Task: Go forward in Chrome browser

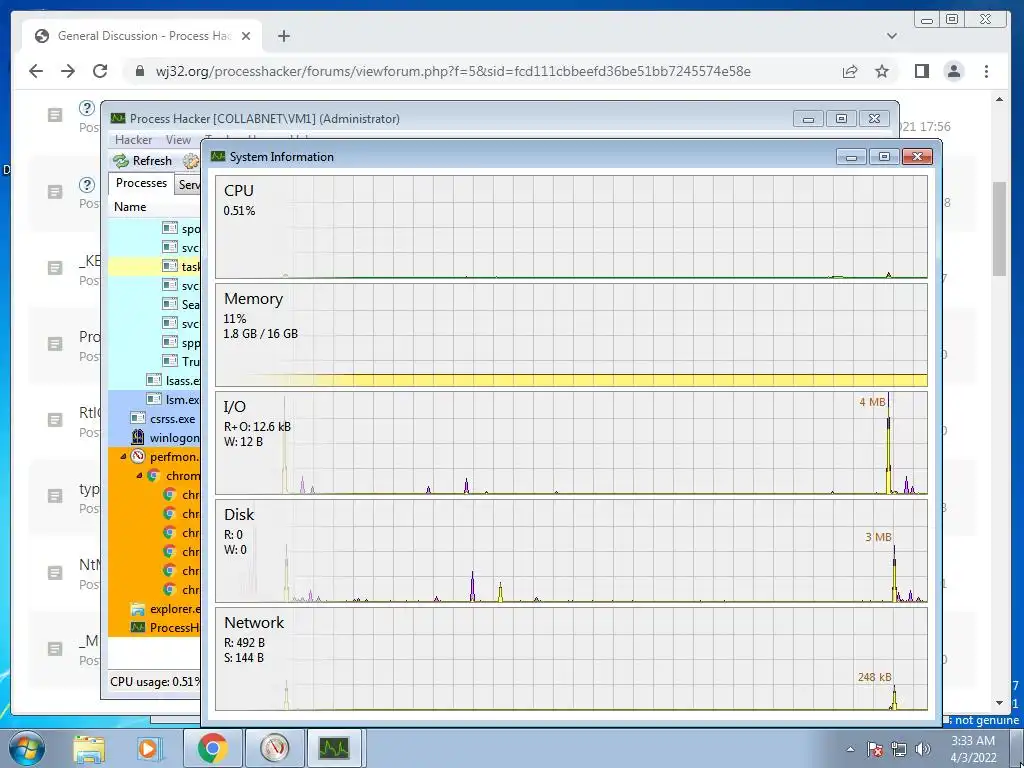Action: pyautogui.click(x=68, y=71)
